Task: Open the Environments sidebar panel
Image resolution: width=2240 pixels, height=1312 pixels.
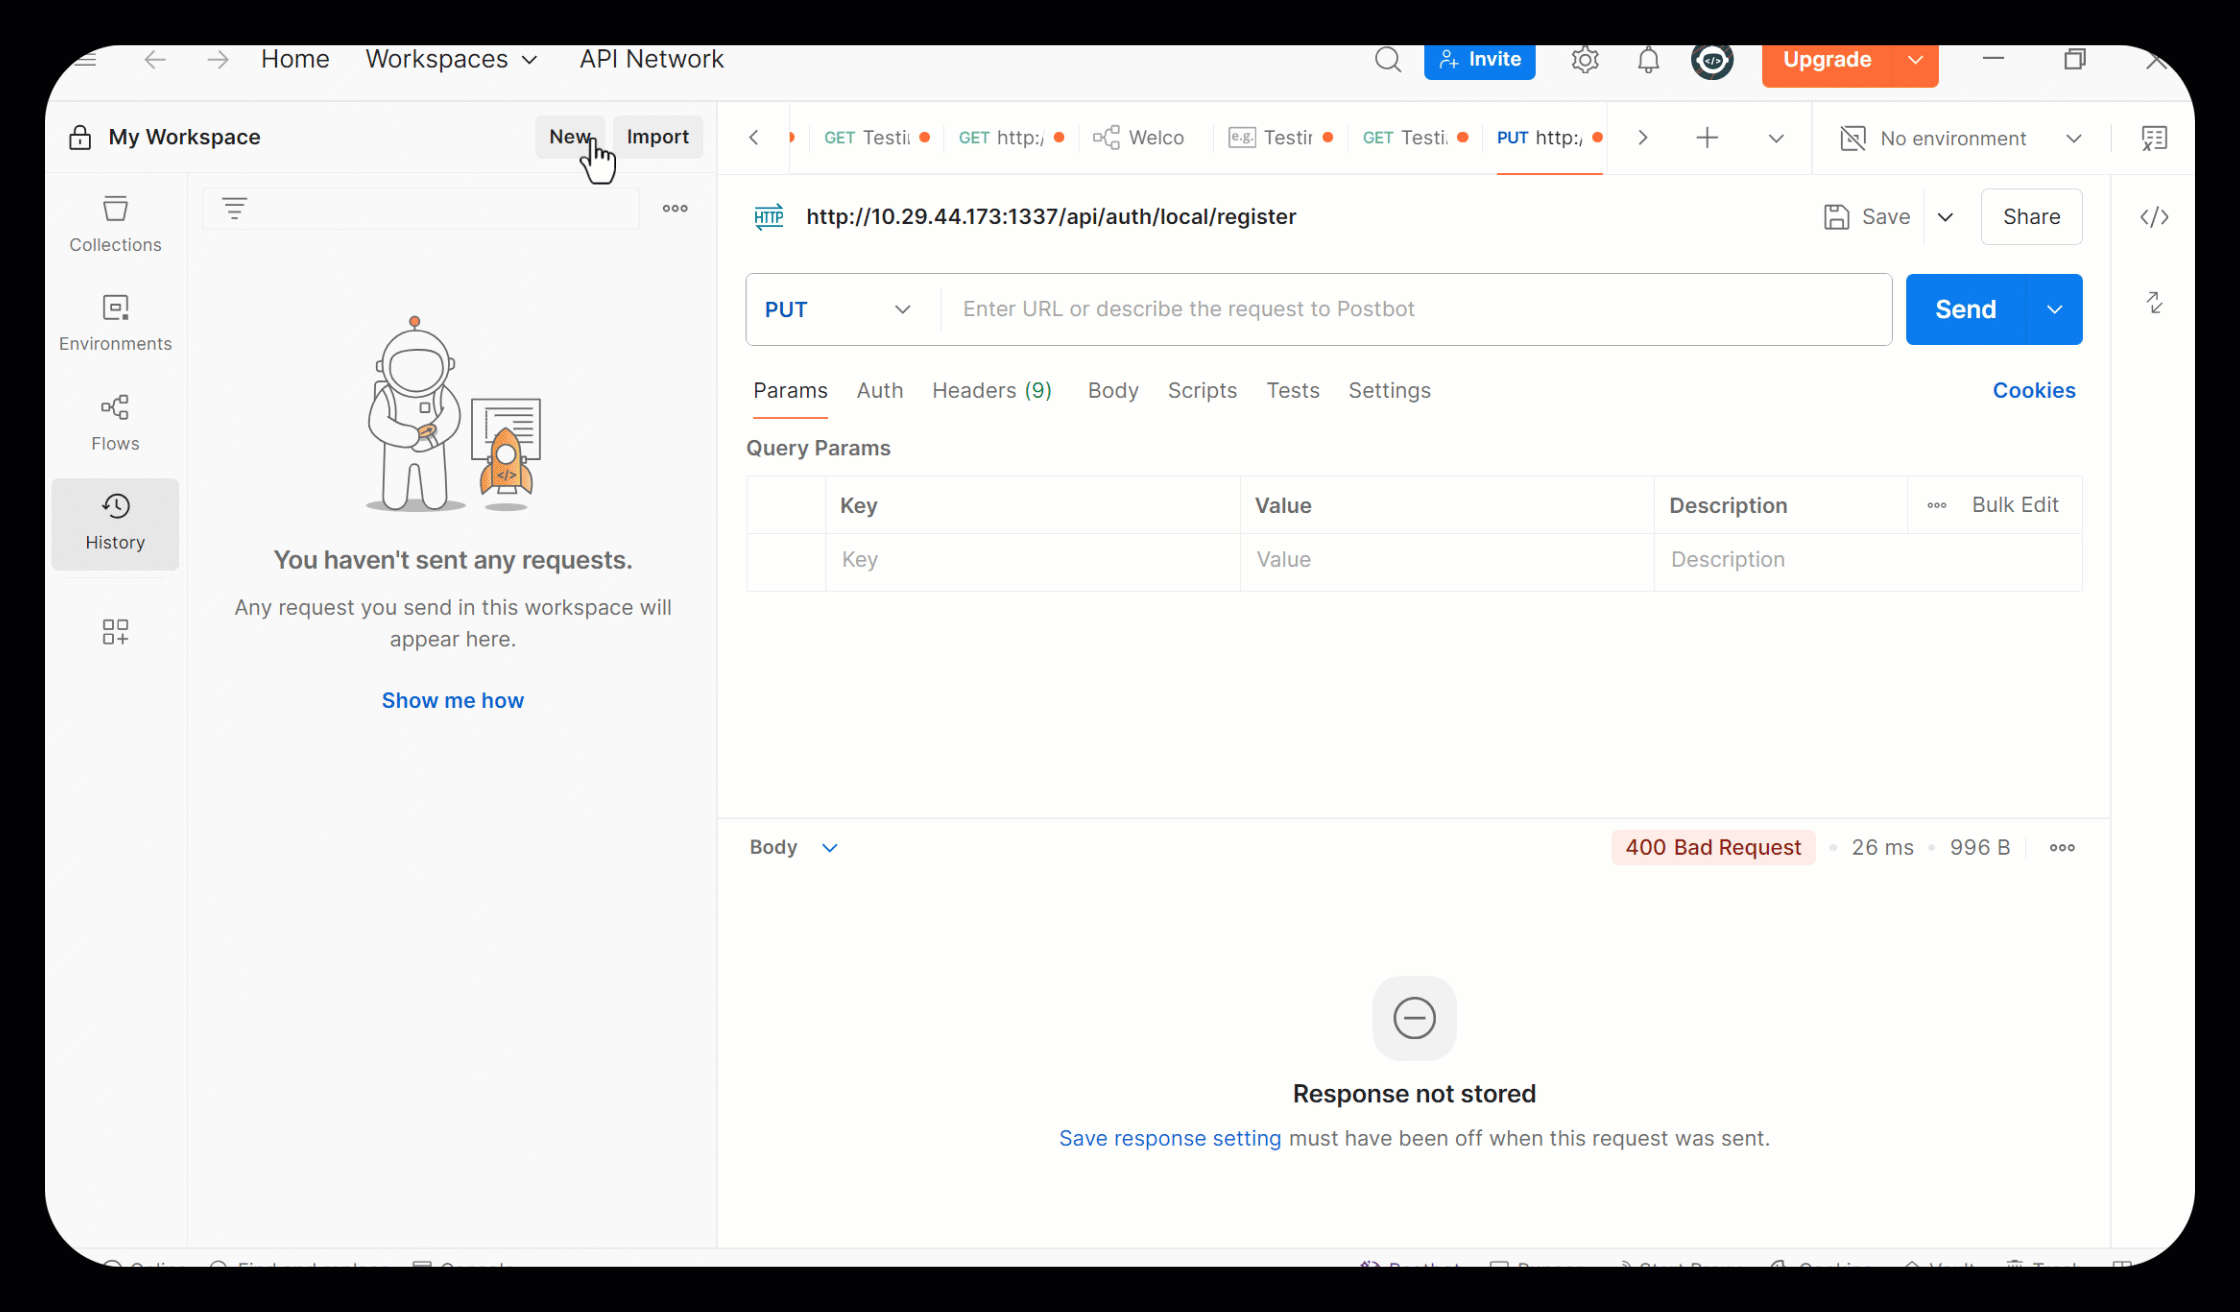Action: coord(115,323)
